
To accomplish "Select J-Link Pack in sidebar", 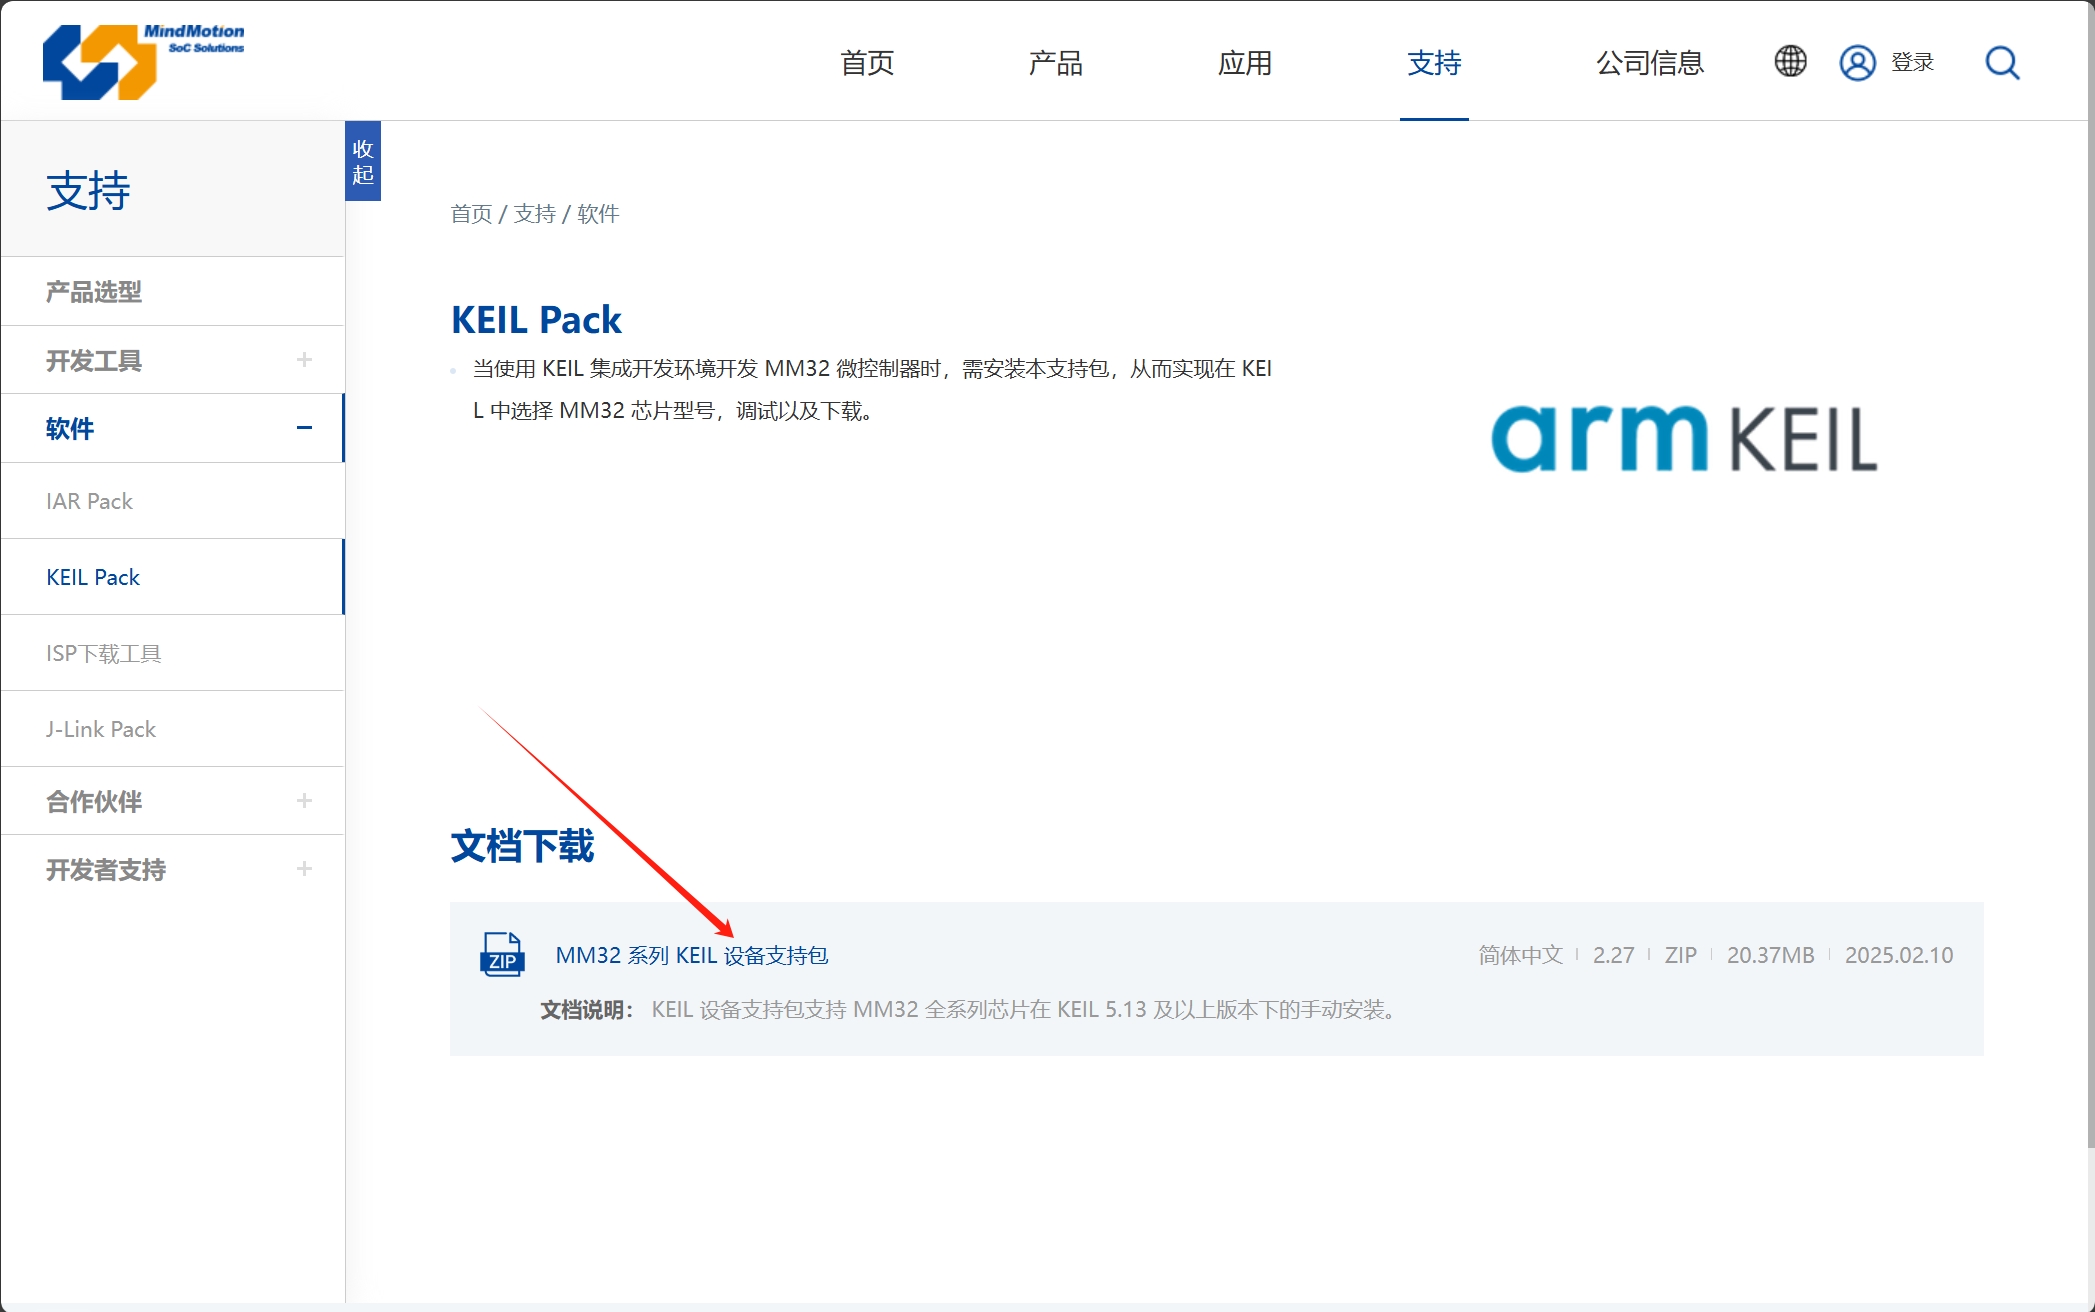I will (x=101, y=729).
